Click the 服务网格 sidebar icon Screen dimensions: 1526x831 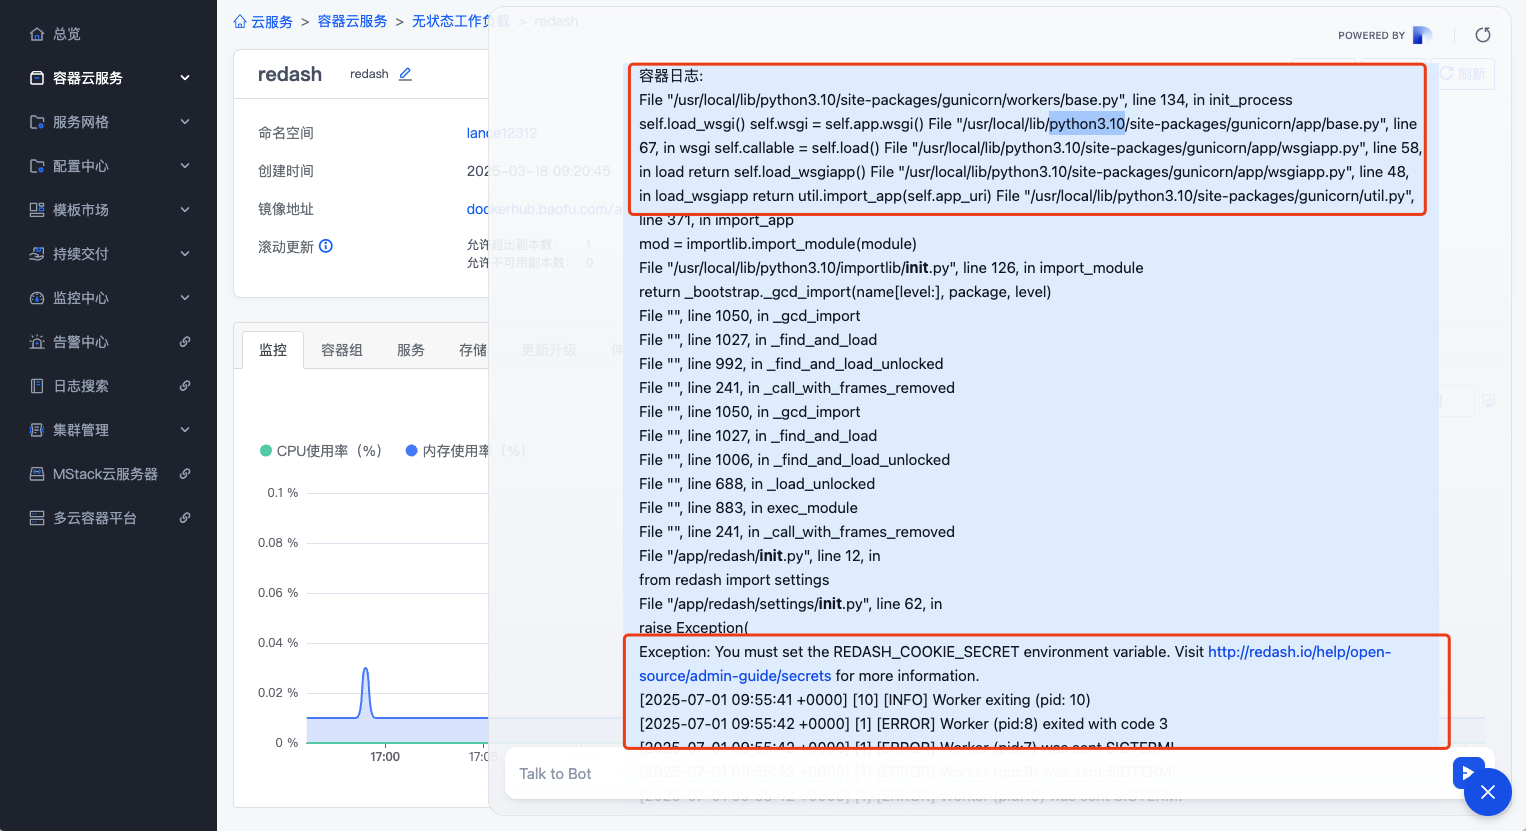[x=37, y=122]
